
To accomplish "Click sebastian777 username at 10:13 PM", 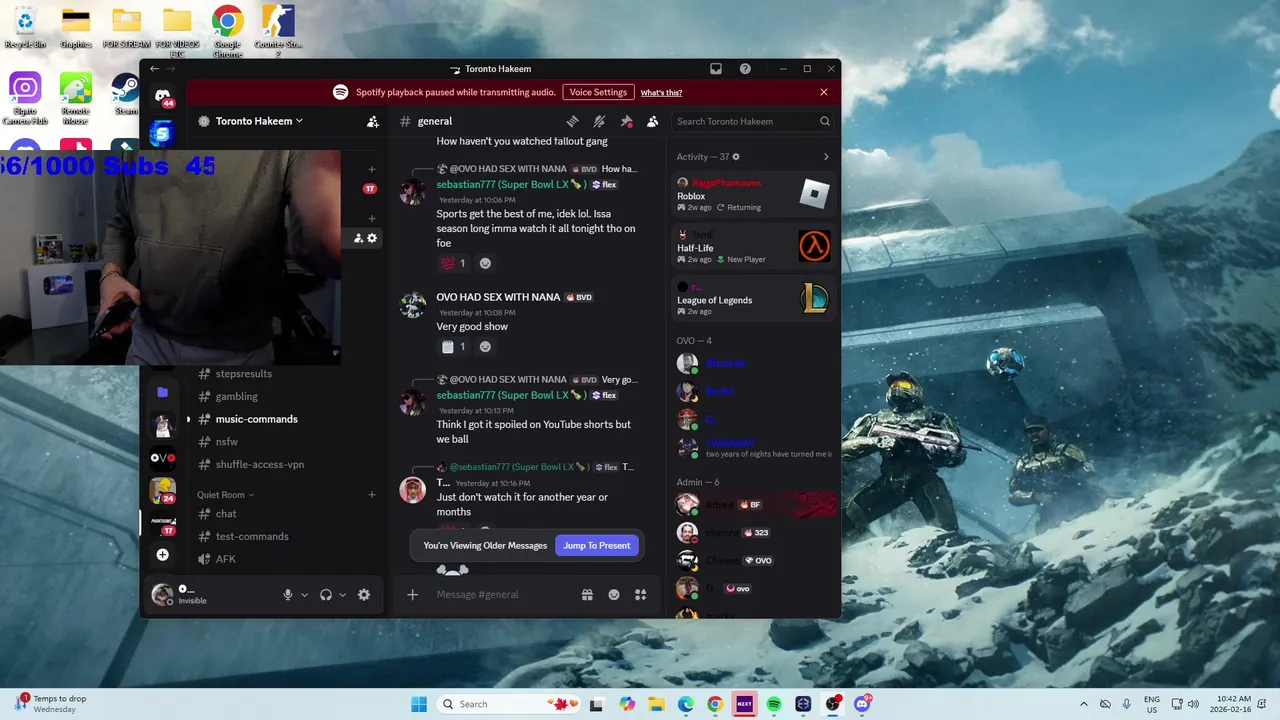I will click(x=511, y=395).
